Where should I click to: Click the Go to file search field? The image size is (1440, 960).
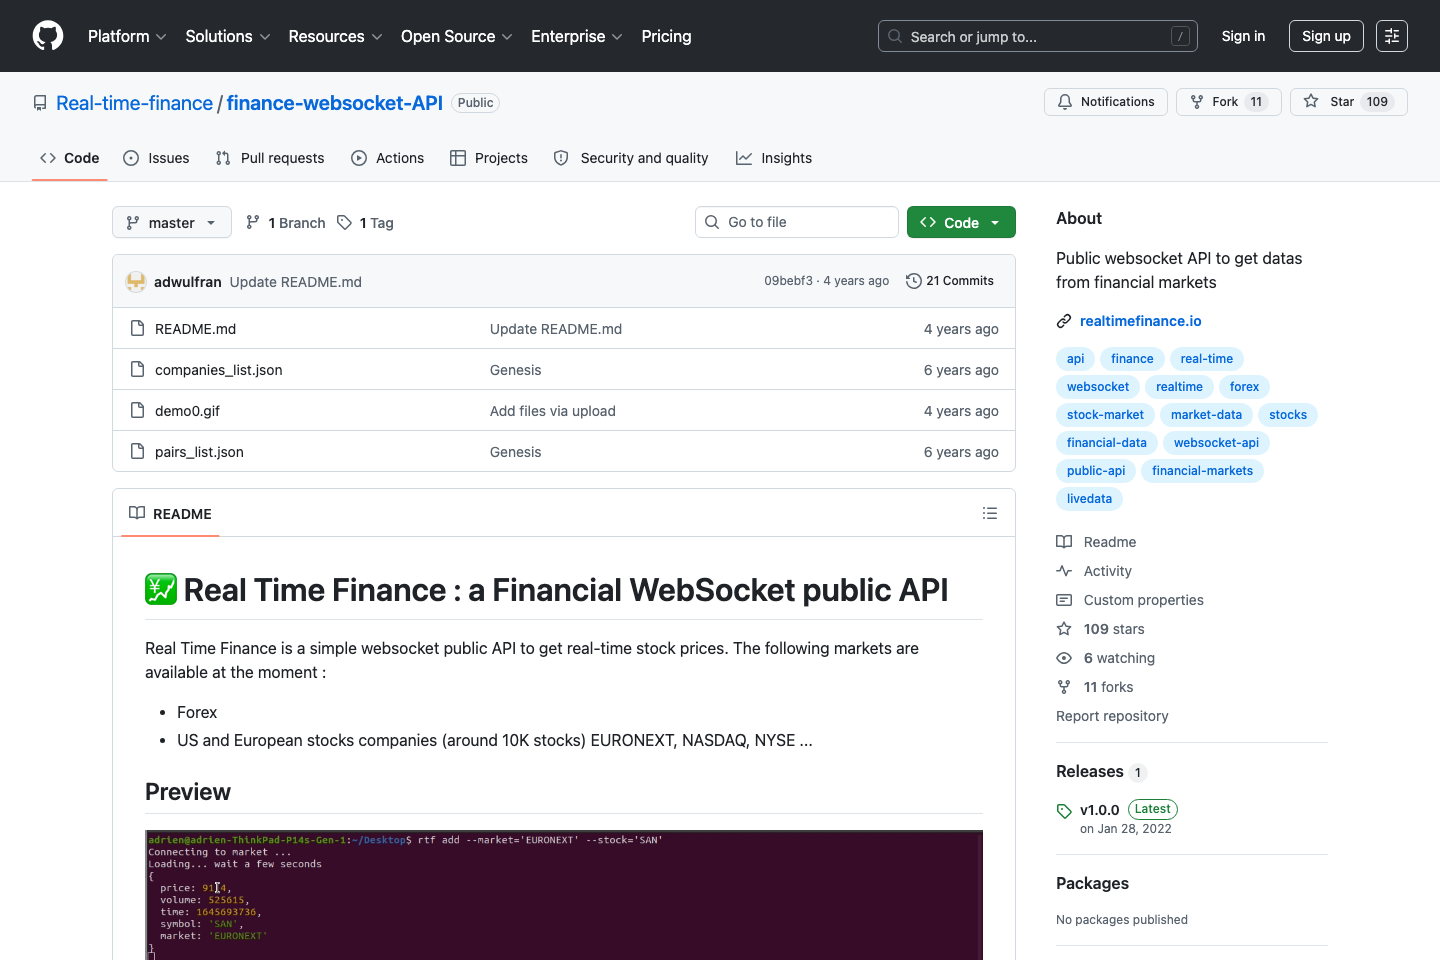click(x=796, y=222)
